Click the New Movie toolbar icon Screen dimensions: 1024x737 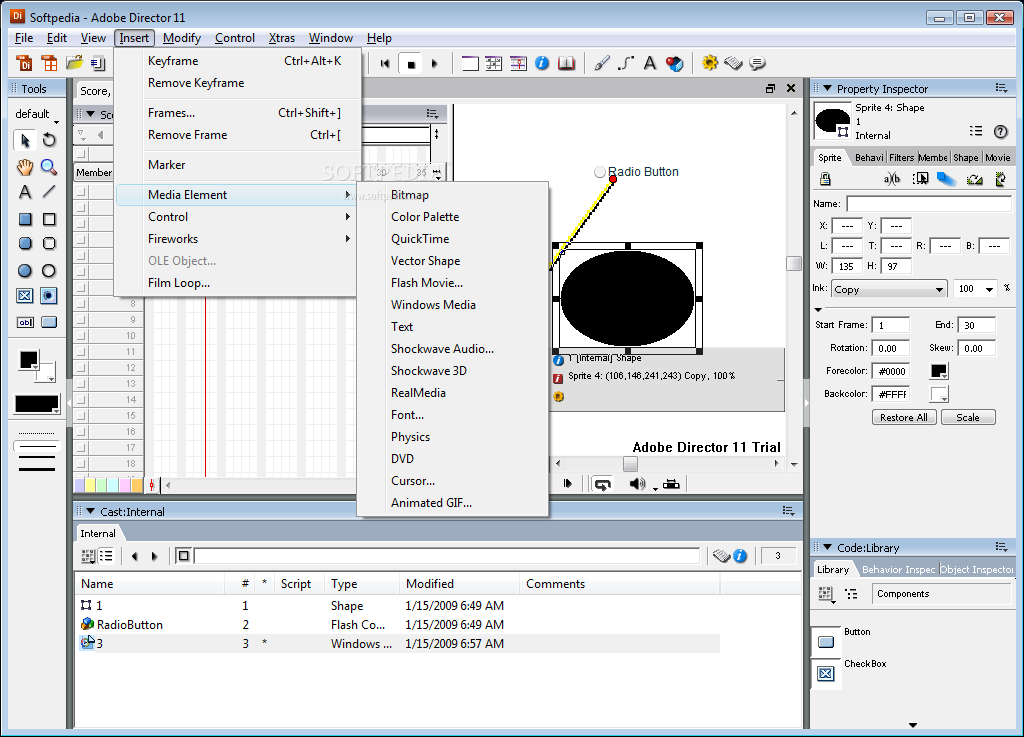[x=24, y=63]
